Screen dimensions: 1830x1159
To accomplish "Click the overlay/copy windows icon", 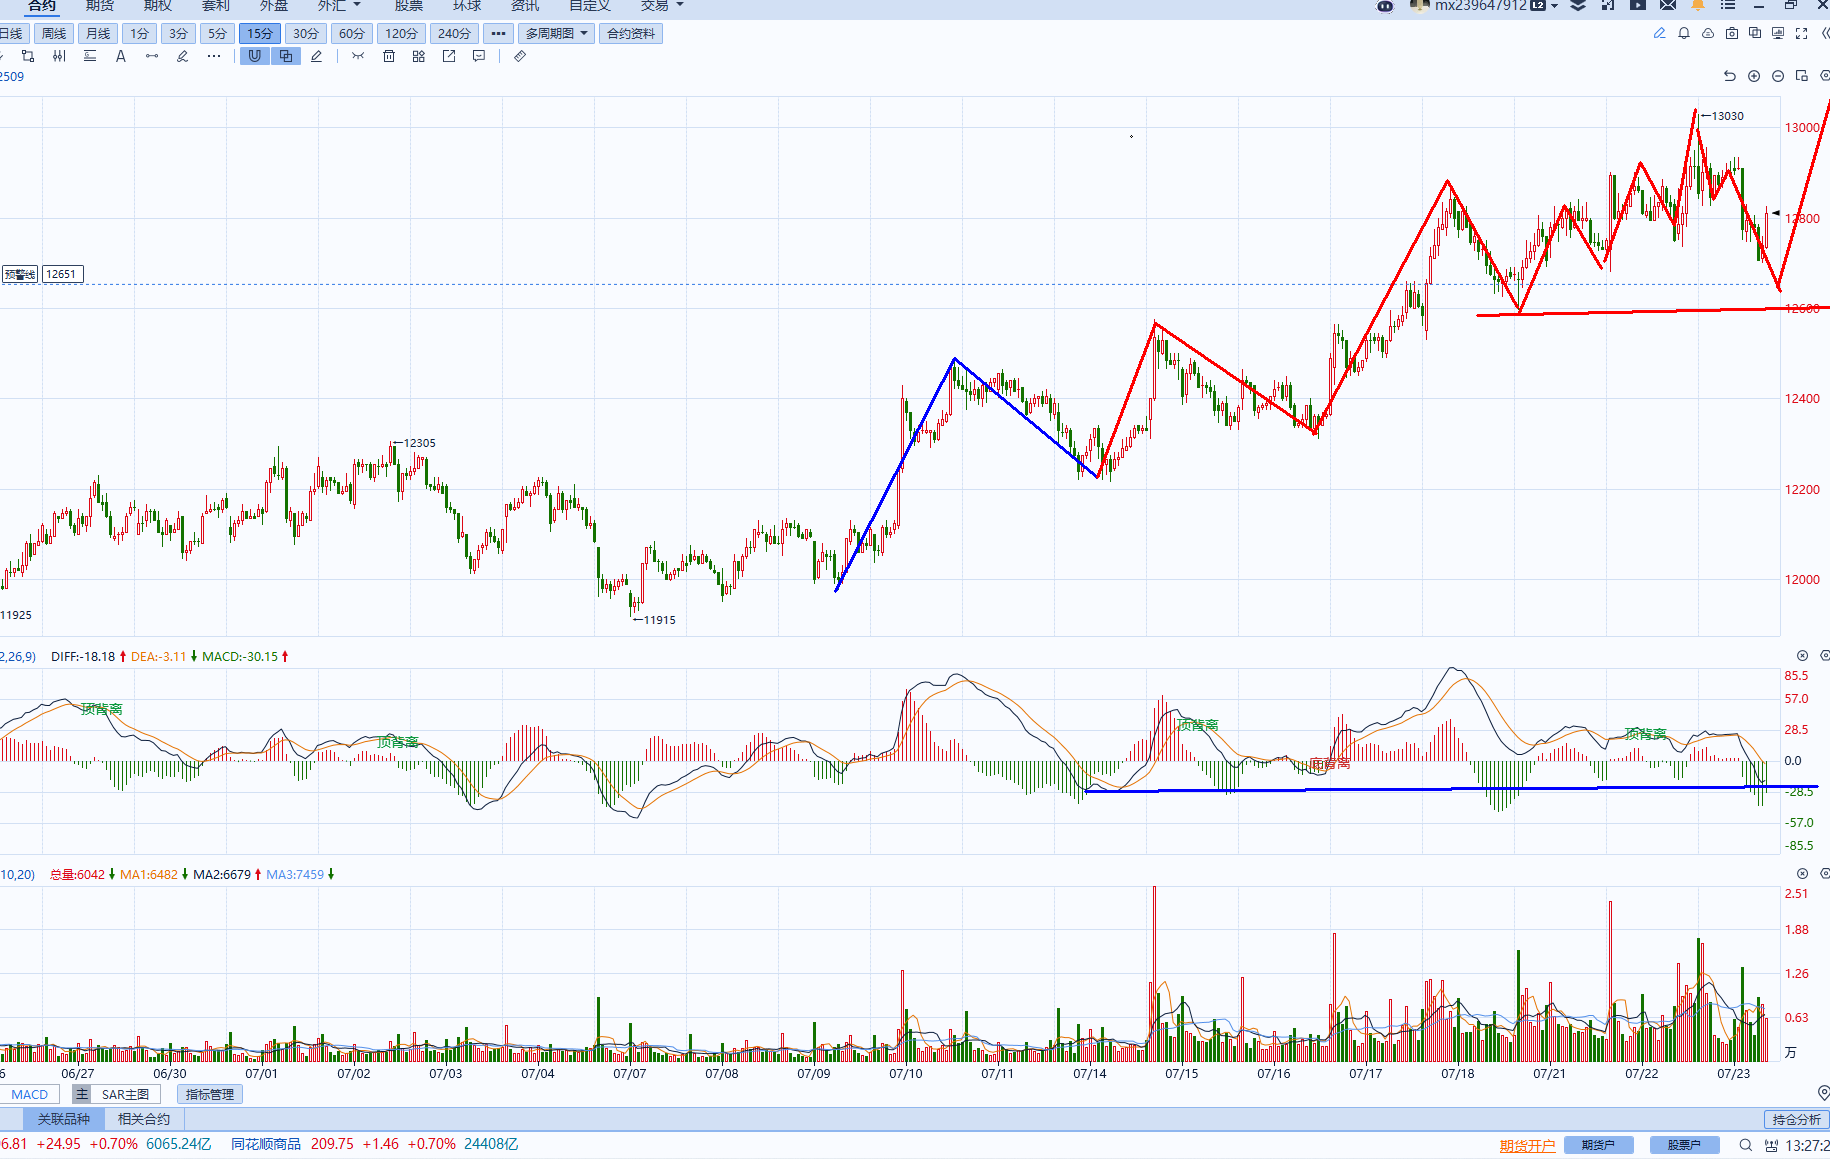I will [x=1755, y=33].
